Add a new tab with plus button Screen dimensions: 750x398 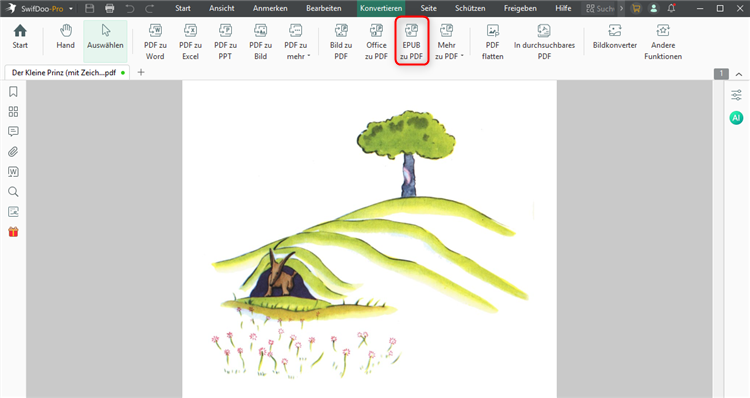pyautogui.click(x=141, y=72)
